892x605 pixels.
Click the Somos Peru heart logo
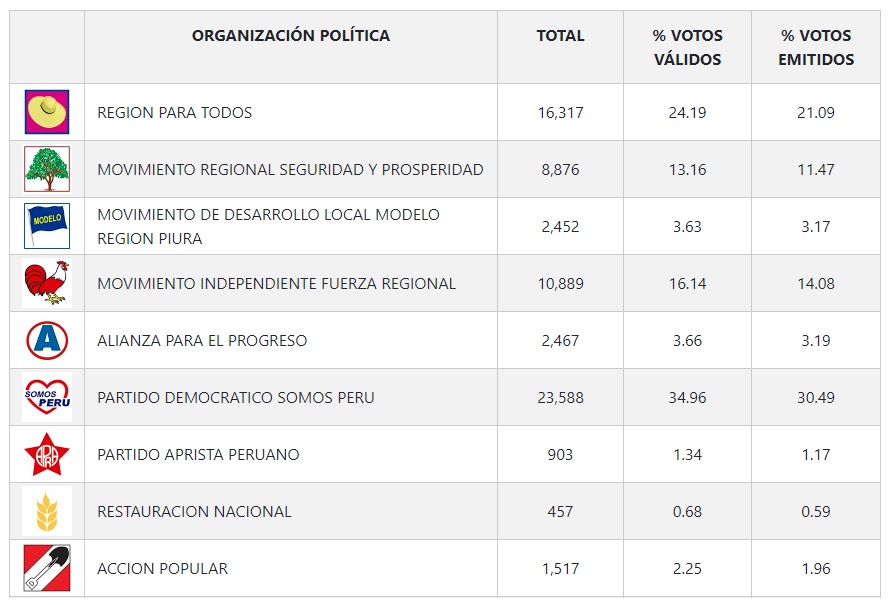[x=47, y=397]
